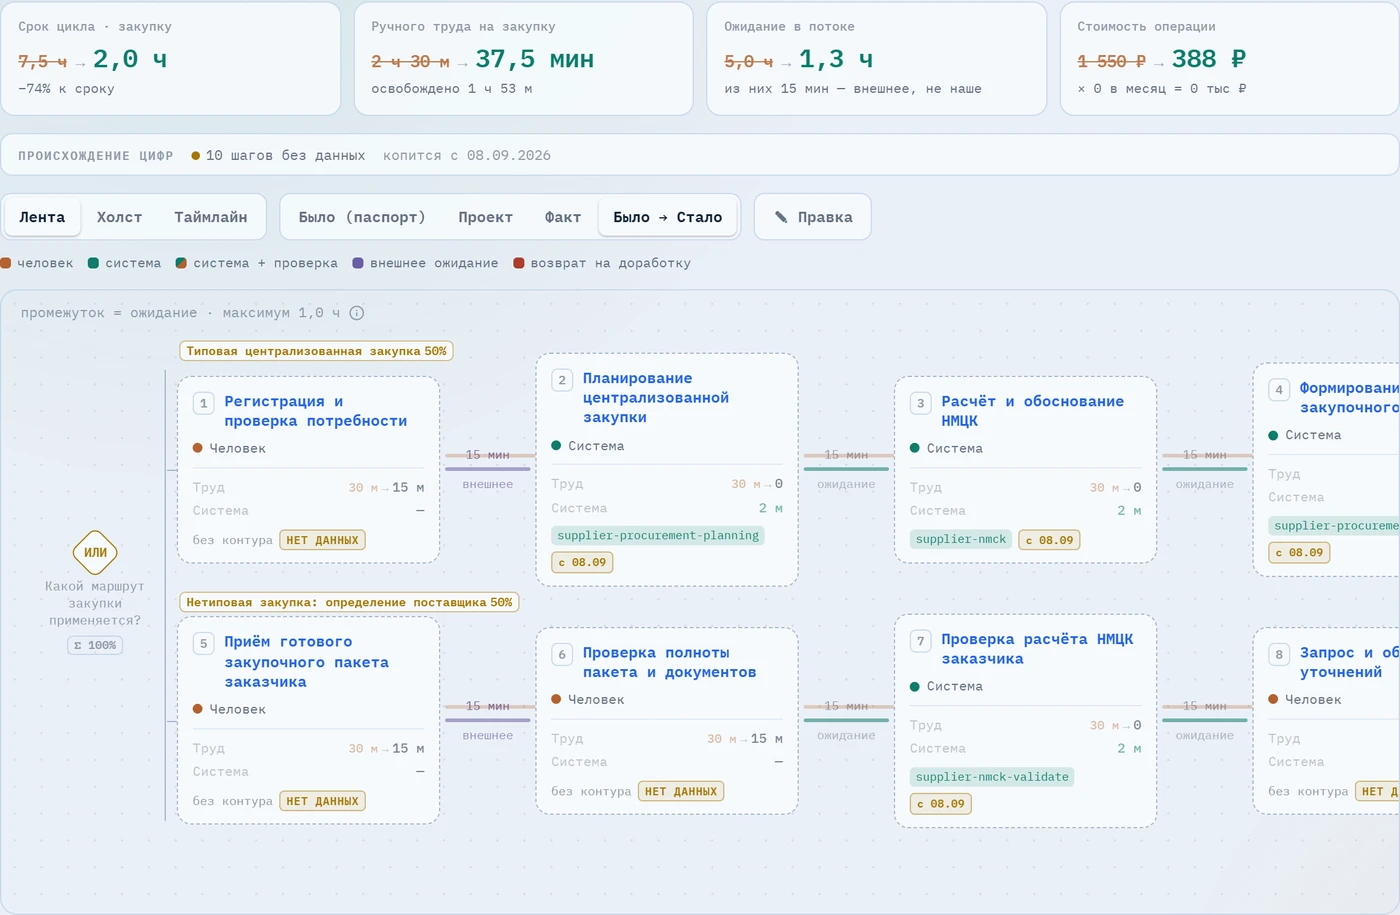
Task: Select the Было → Стало comparison tab
Action: tap(668, 217)
